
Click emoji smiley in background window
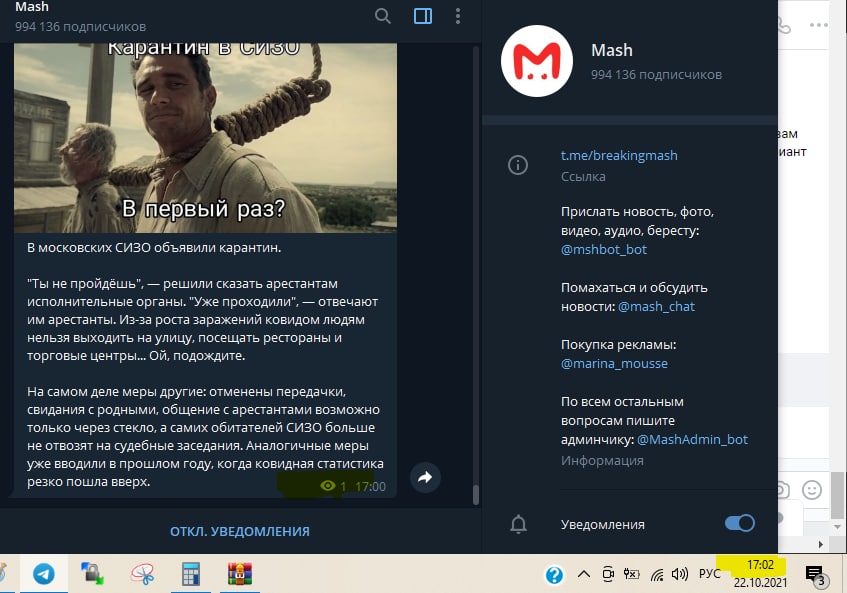[811, 490]
